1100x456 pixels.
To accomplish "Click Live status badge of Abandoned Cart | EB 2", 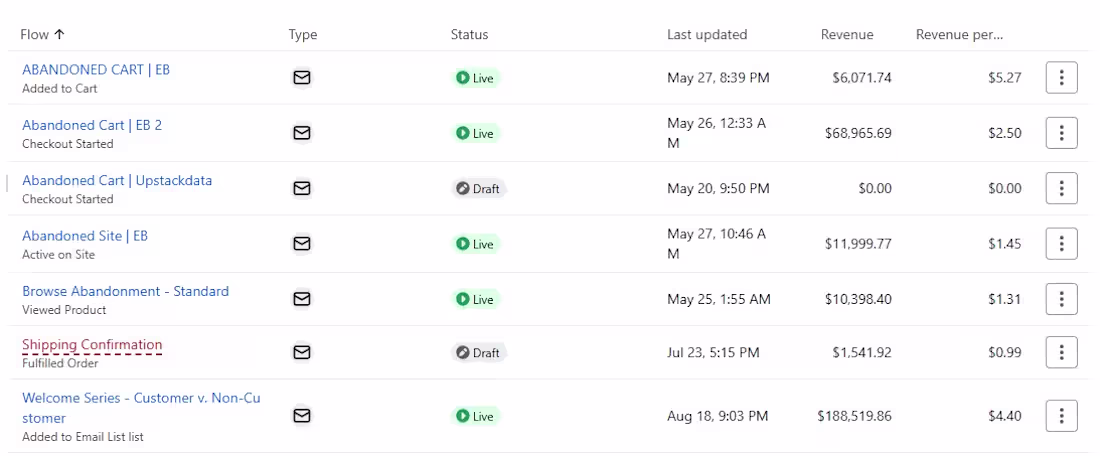I will [475, 133].
